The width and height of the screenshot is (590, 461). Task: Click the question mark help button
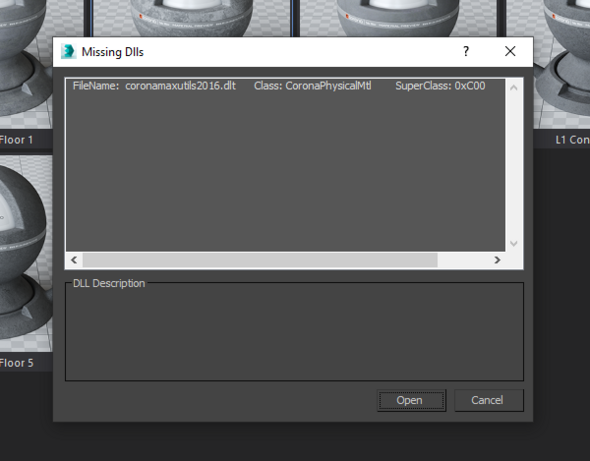coord(466,51)
